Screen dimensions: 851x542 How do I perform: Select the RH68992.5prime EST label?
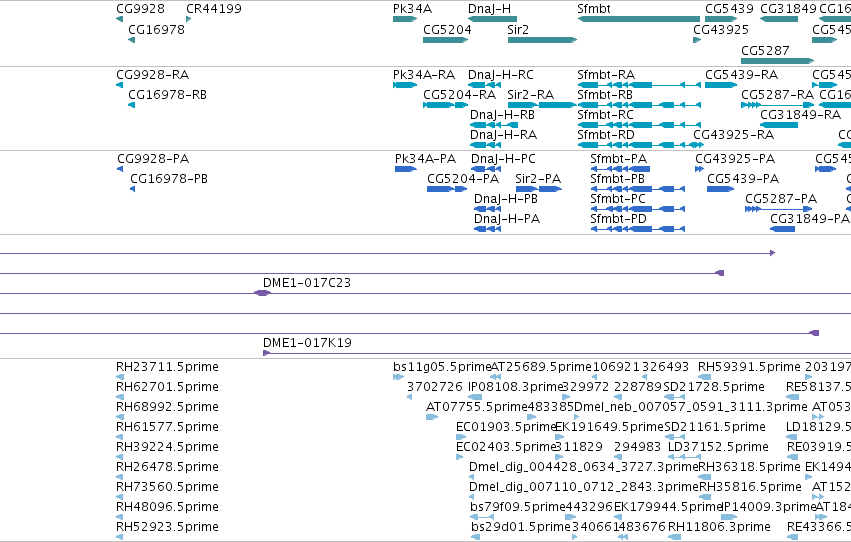pos(167,407)
